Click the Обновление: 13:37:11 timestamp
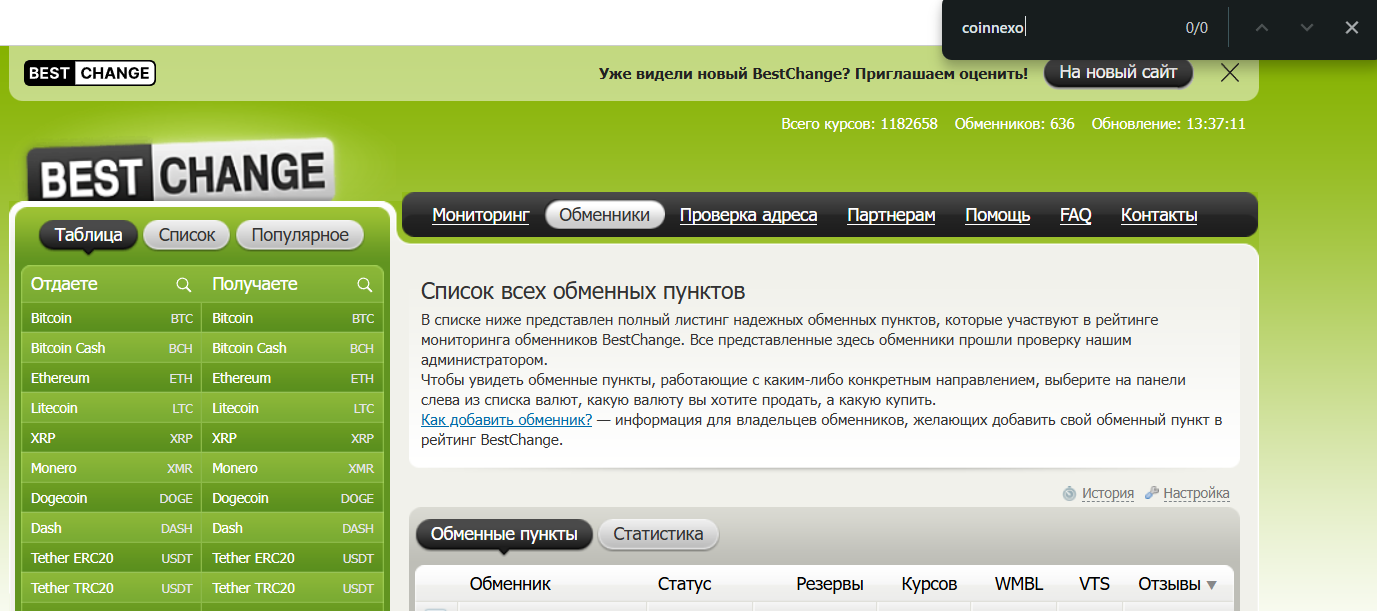 1168,124
